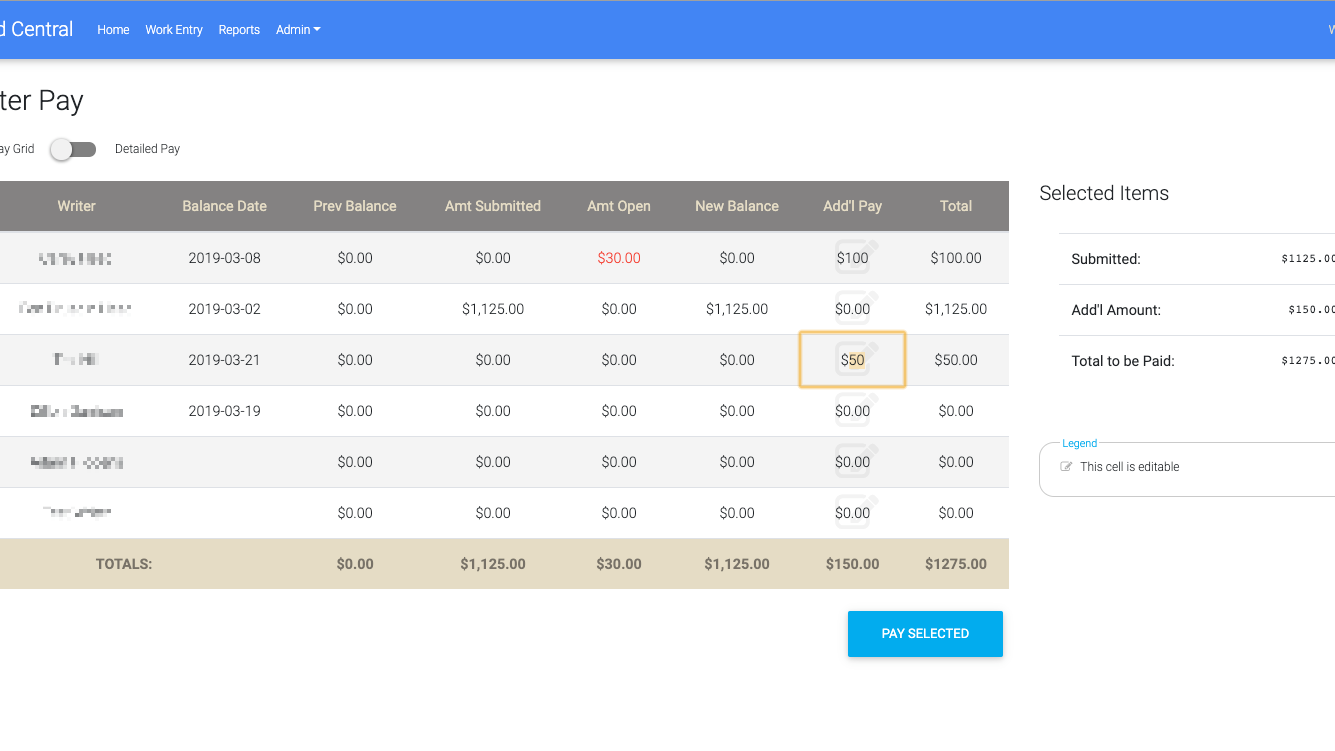Go to the Home menu item
This screenshot has height=751, width=1335.
point(113,30)
